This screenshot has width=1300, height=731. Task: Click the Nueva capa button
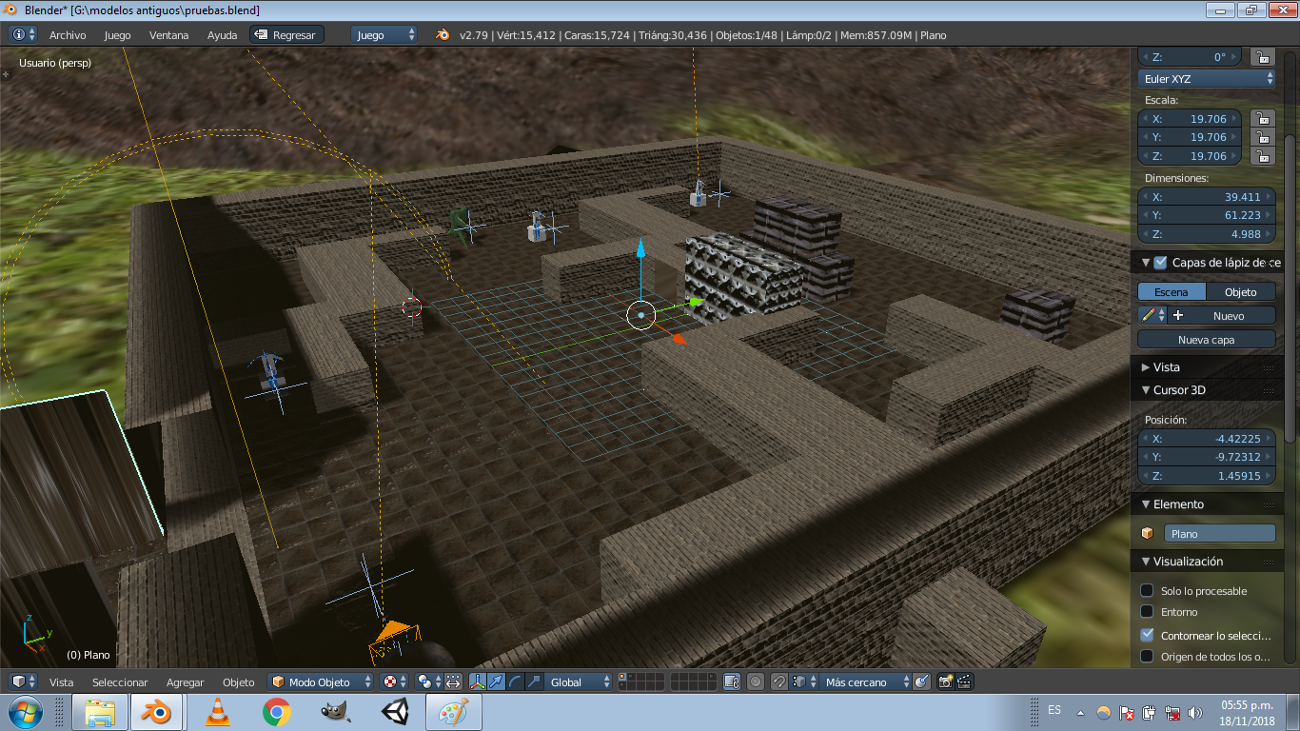[1206, 340]
